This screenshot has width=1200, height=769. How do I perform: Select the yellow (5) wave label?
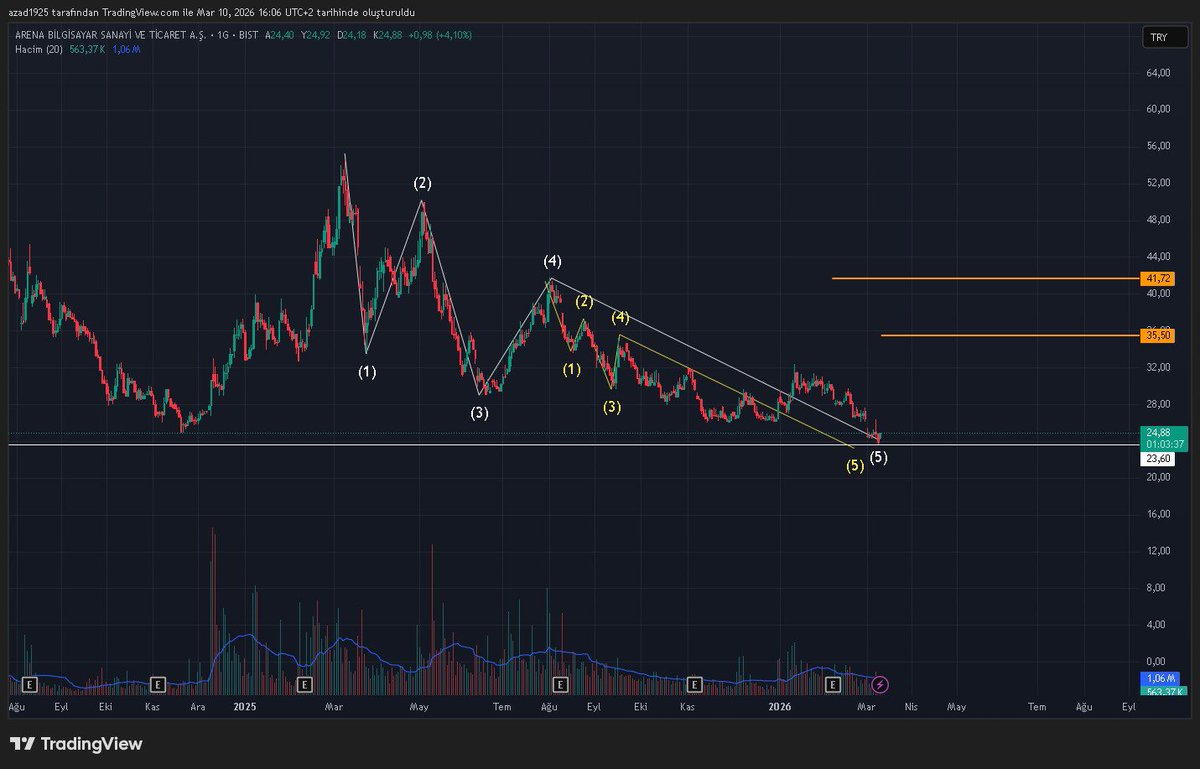[855, 466]
